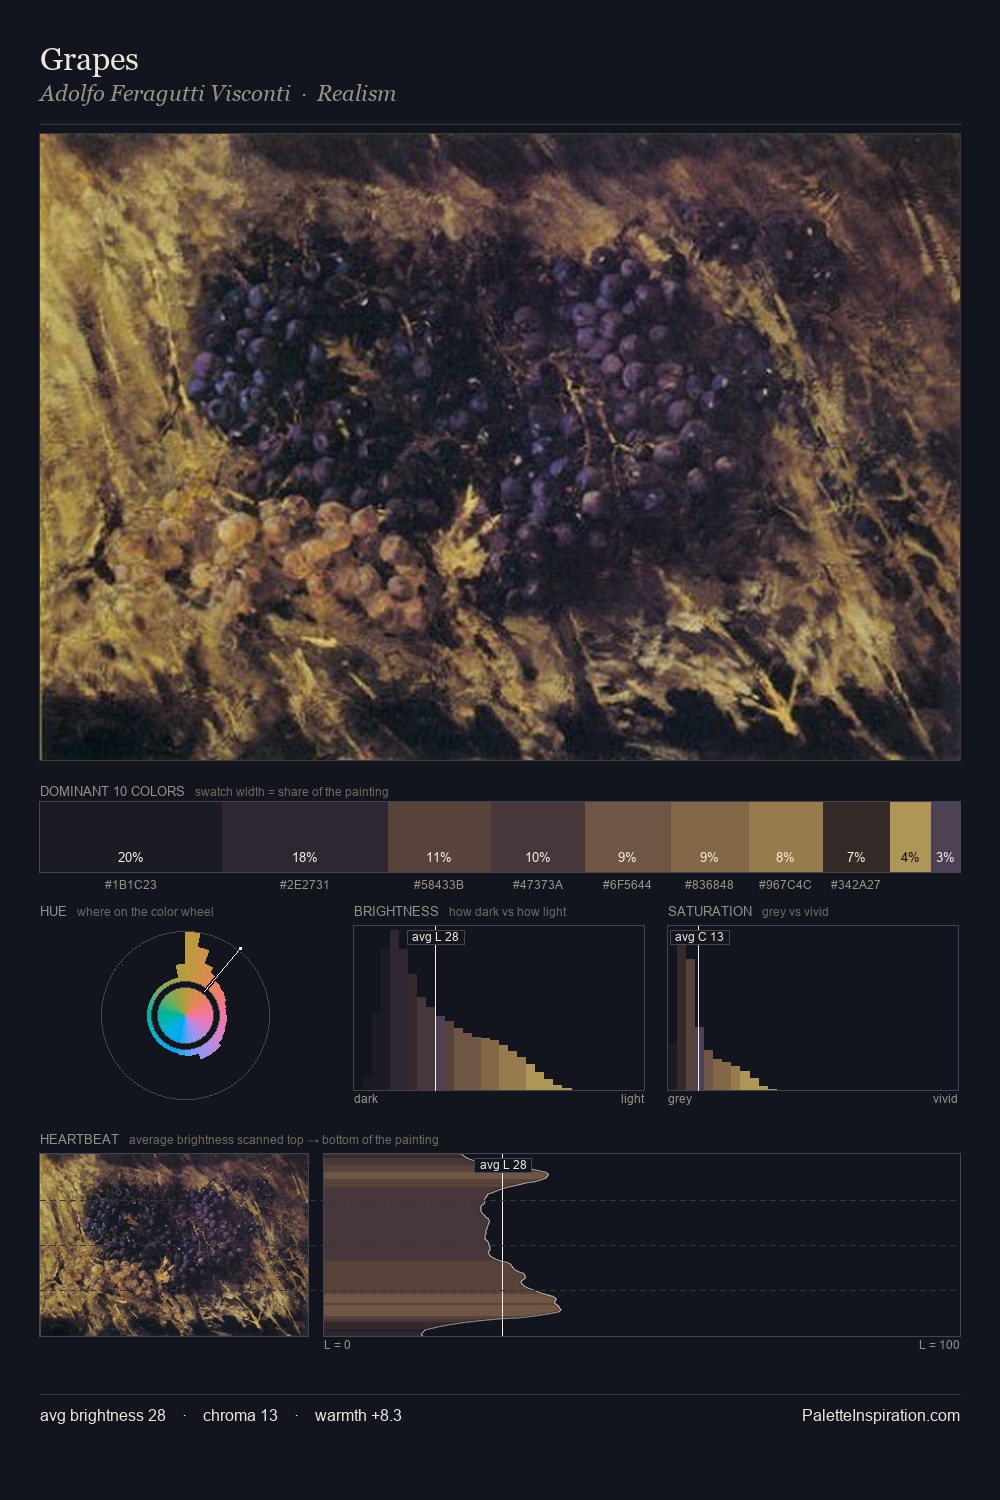Click the 'L = 0' axis label
This screenshot has height=1500, width=1000.
click(x=337, y=1345)
